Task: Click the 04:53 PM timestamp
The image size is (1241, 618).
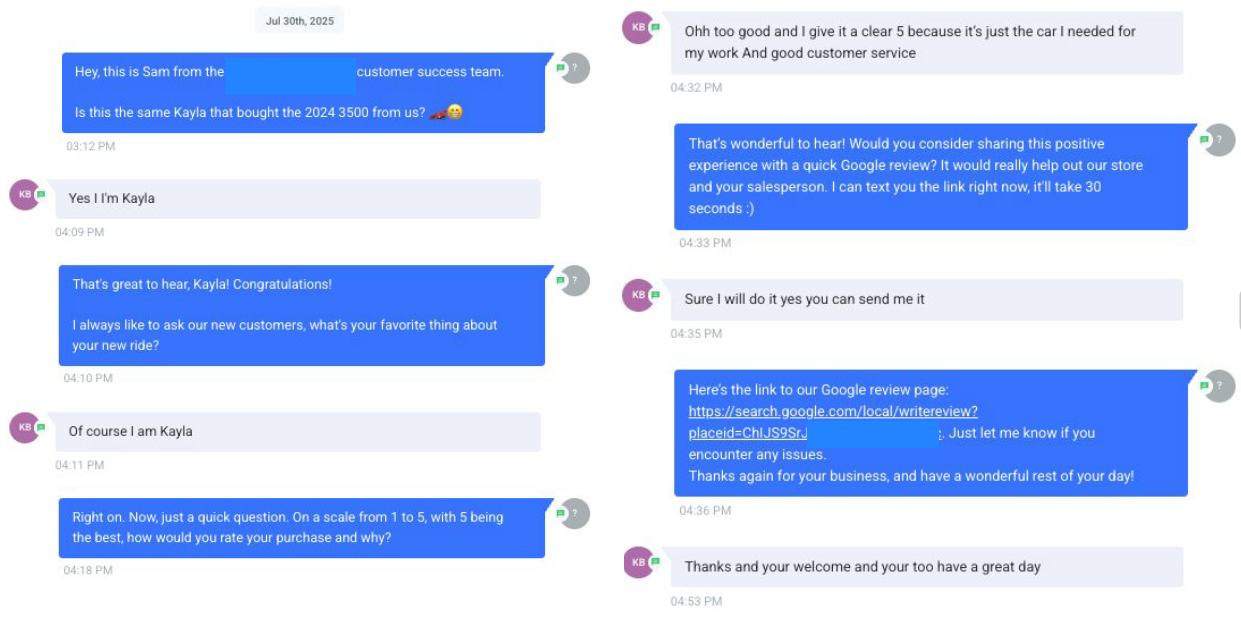Action: coord(696,601)
